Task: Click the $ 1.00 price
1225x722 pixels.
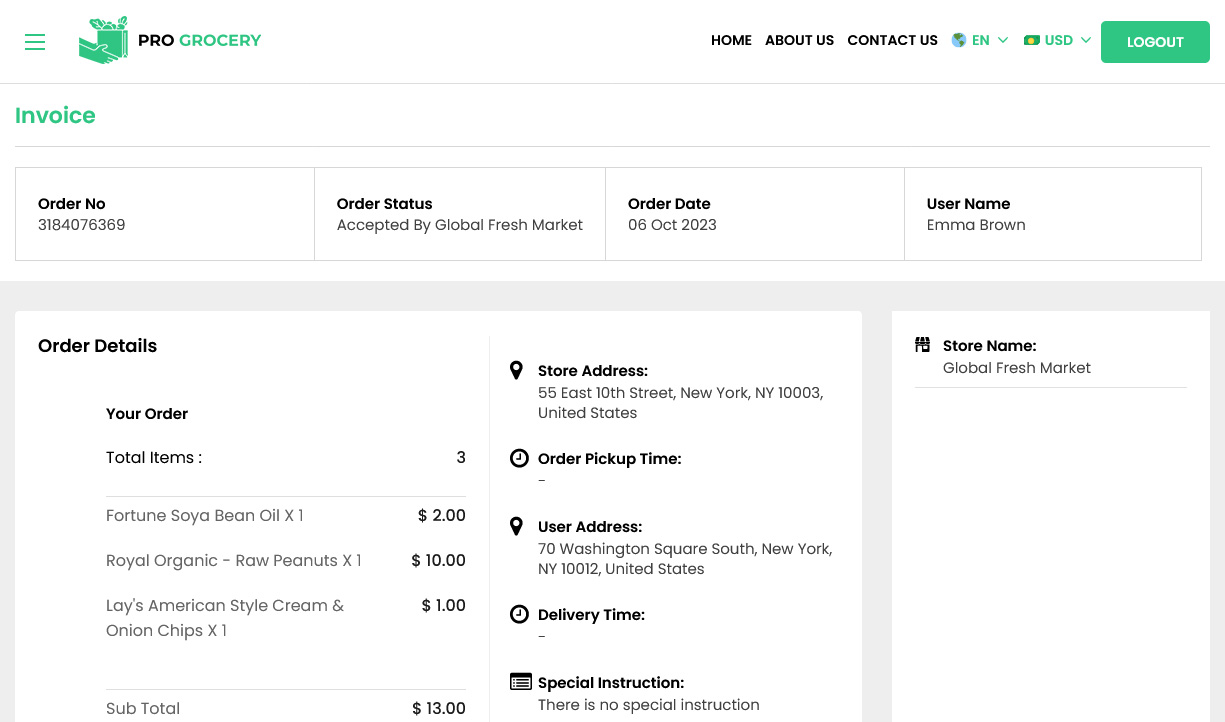Action: coord(444,606)
